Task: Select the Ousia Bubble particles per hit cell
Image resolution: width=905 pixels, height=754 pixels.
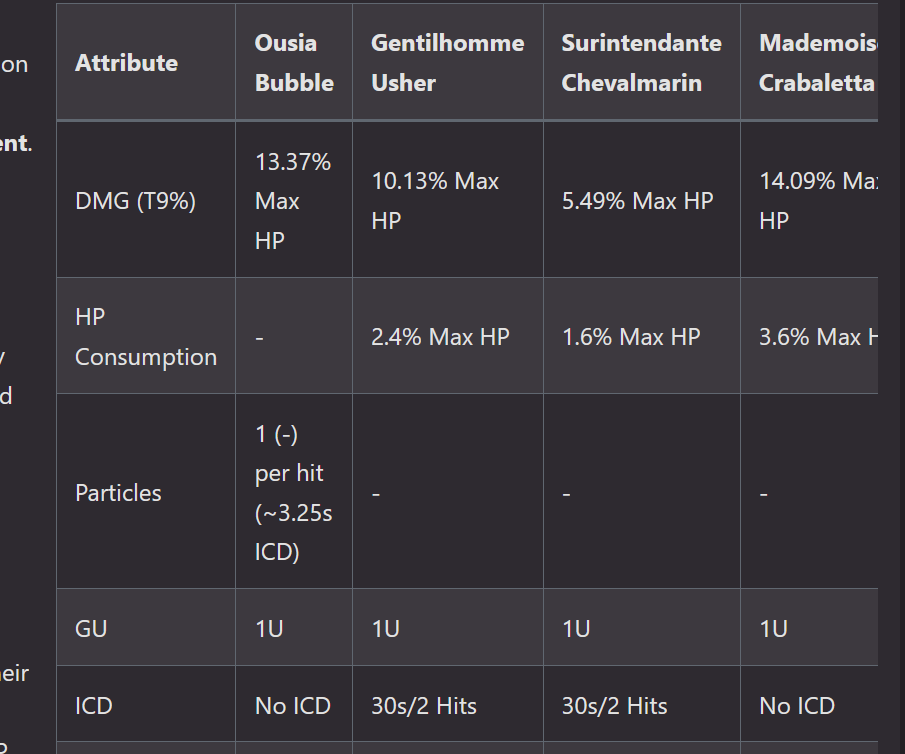Action: (293, 493)
